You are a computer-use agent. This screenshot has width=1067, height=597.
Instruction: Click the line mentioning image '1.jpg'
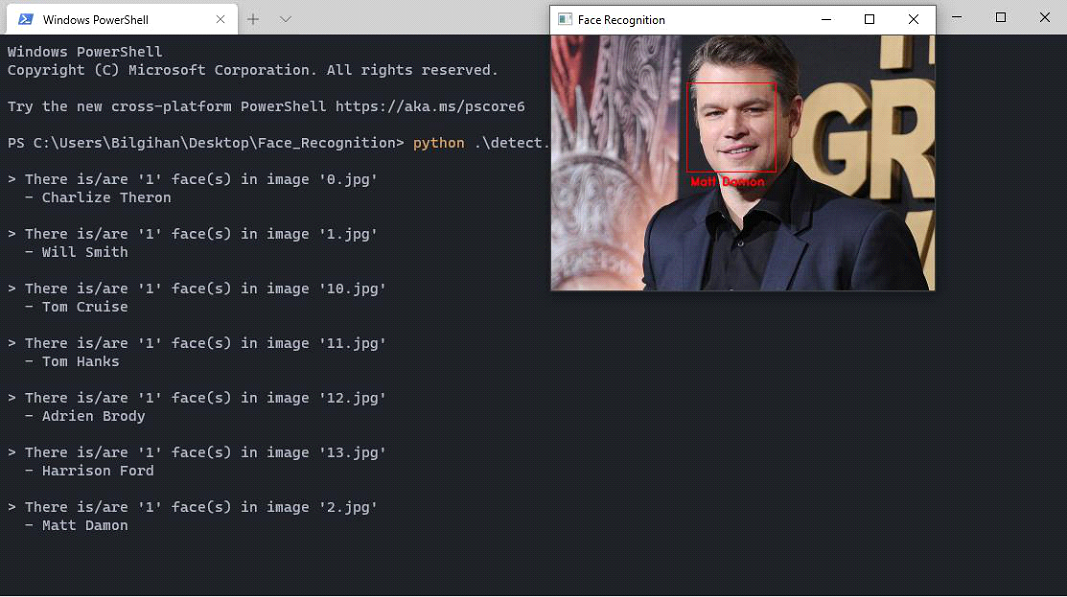(x=193, y=234)
